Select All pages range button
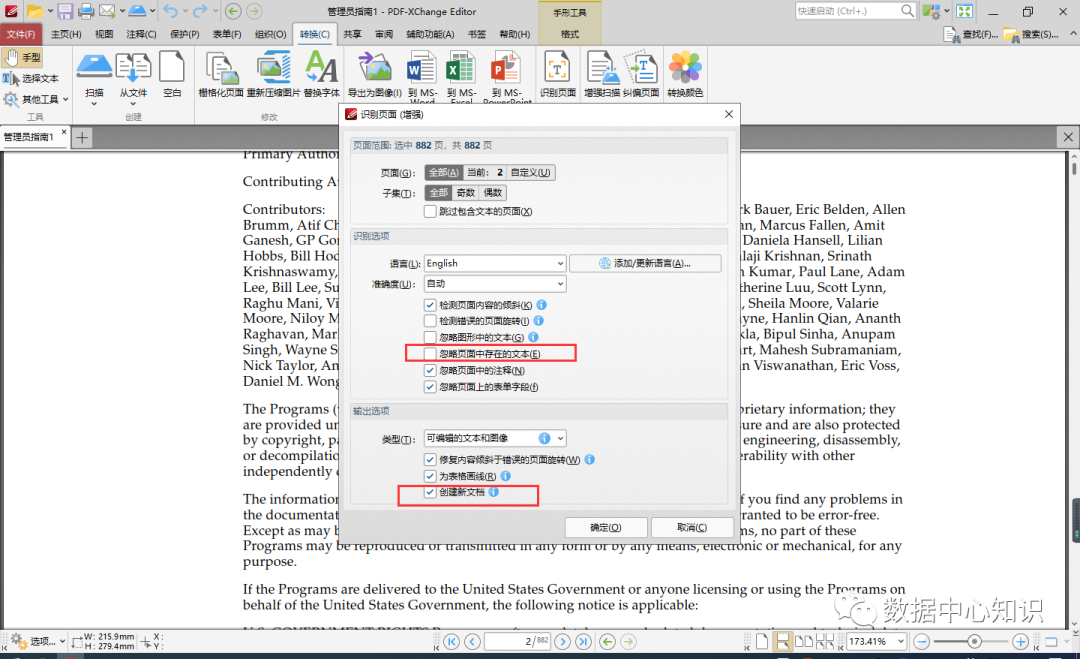The image size is (1080, 659). tap(444, 173)
